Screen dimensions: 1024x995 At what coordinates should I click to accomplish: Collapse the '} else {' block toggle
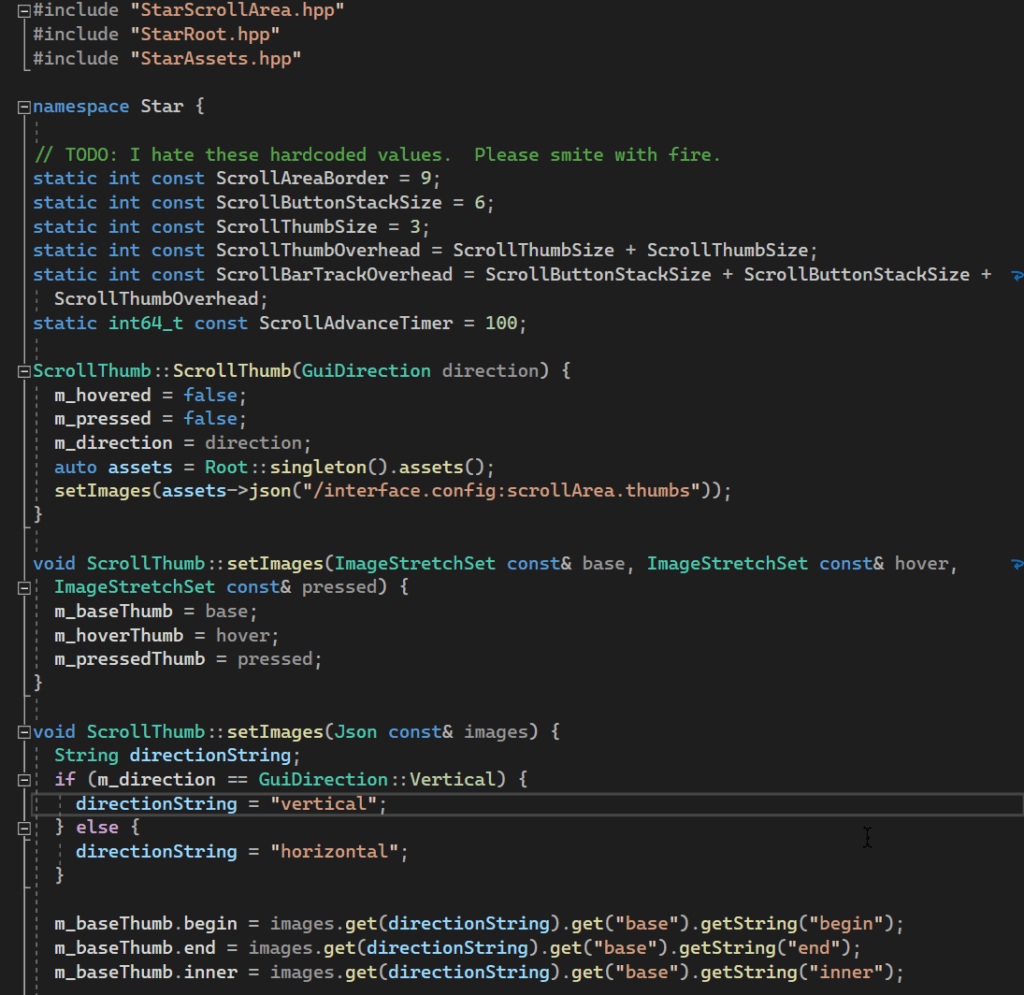pyautogui.click(x=24, y=828)
